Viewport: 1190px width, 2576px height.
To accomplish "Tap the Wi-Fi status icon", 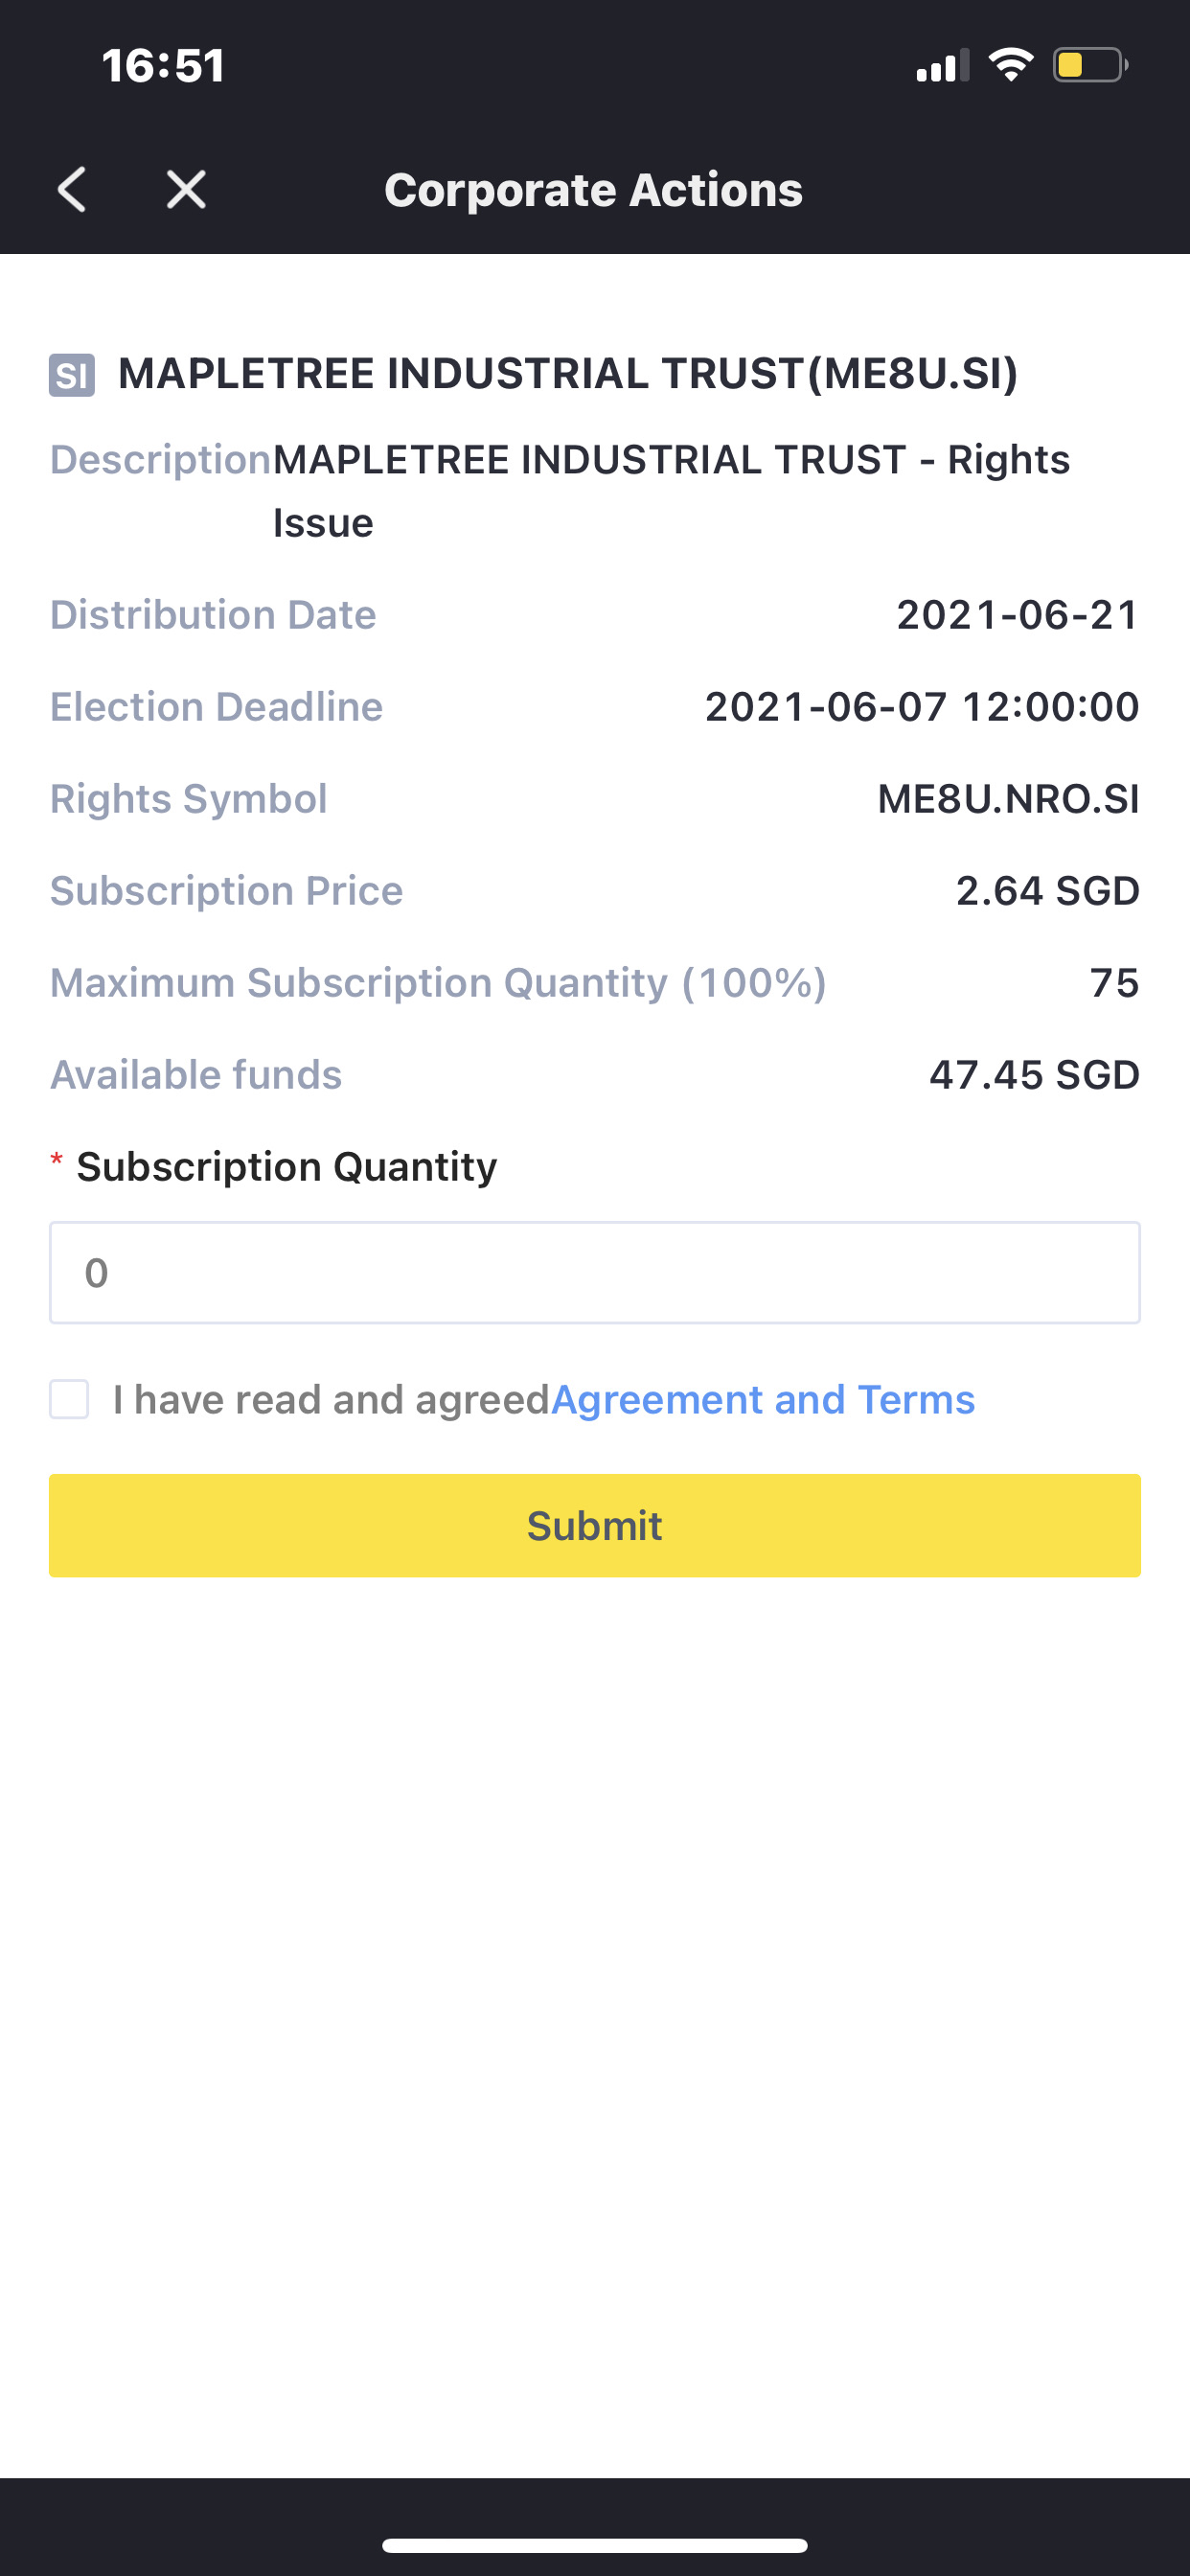I will (1010, 65).
